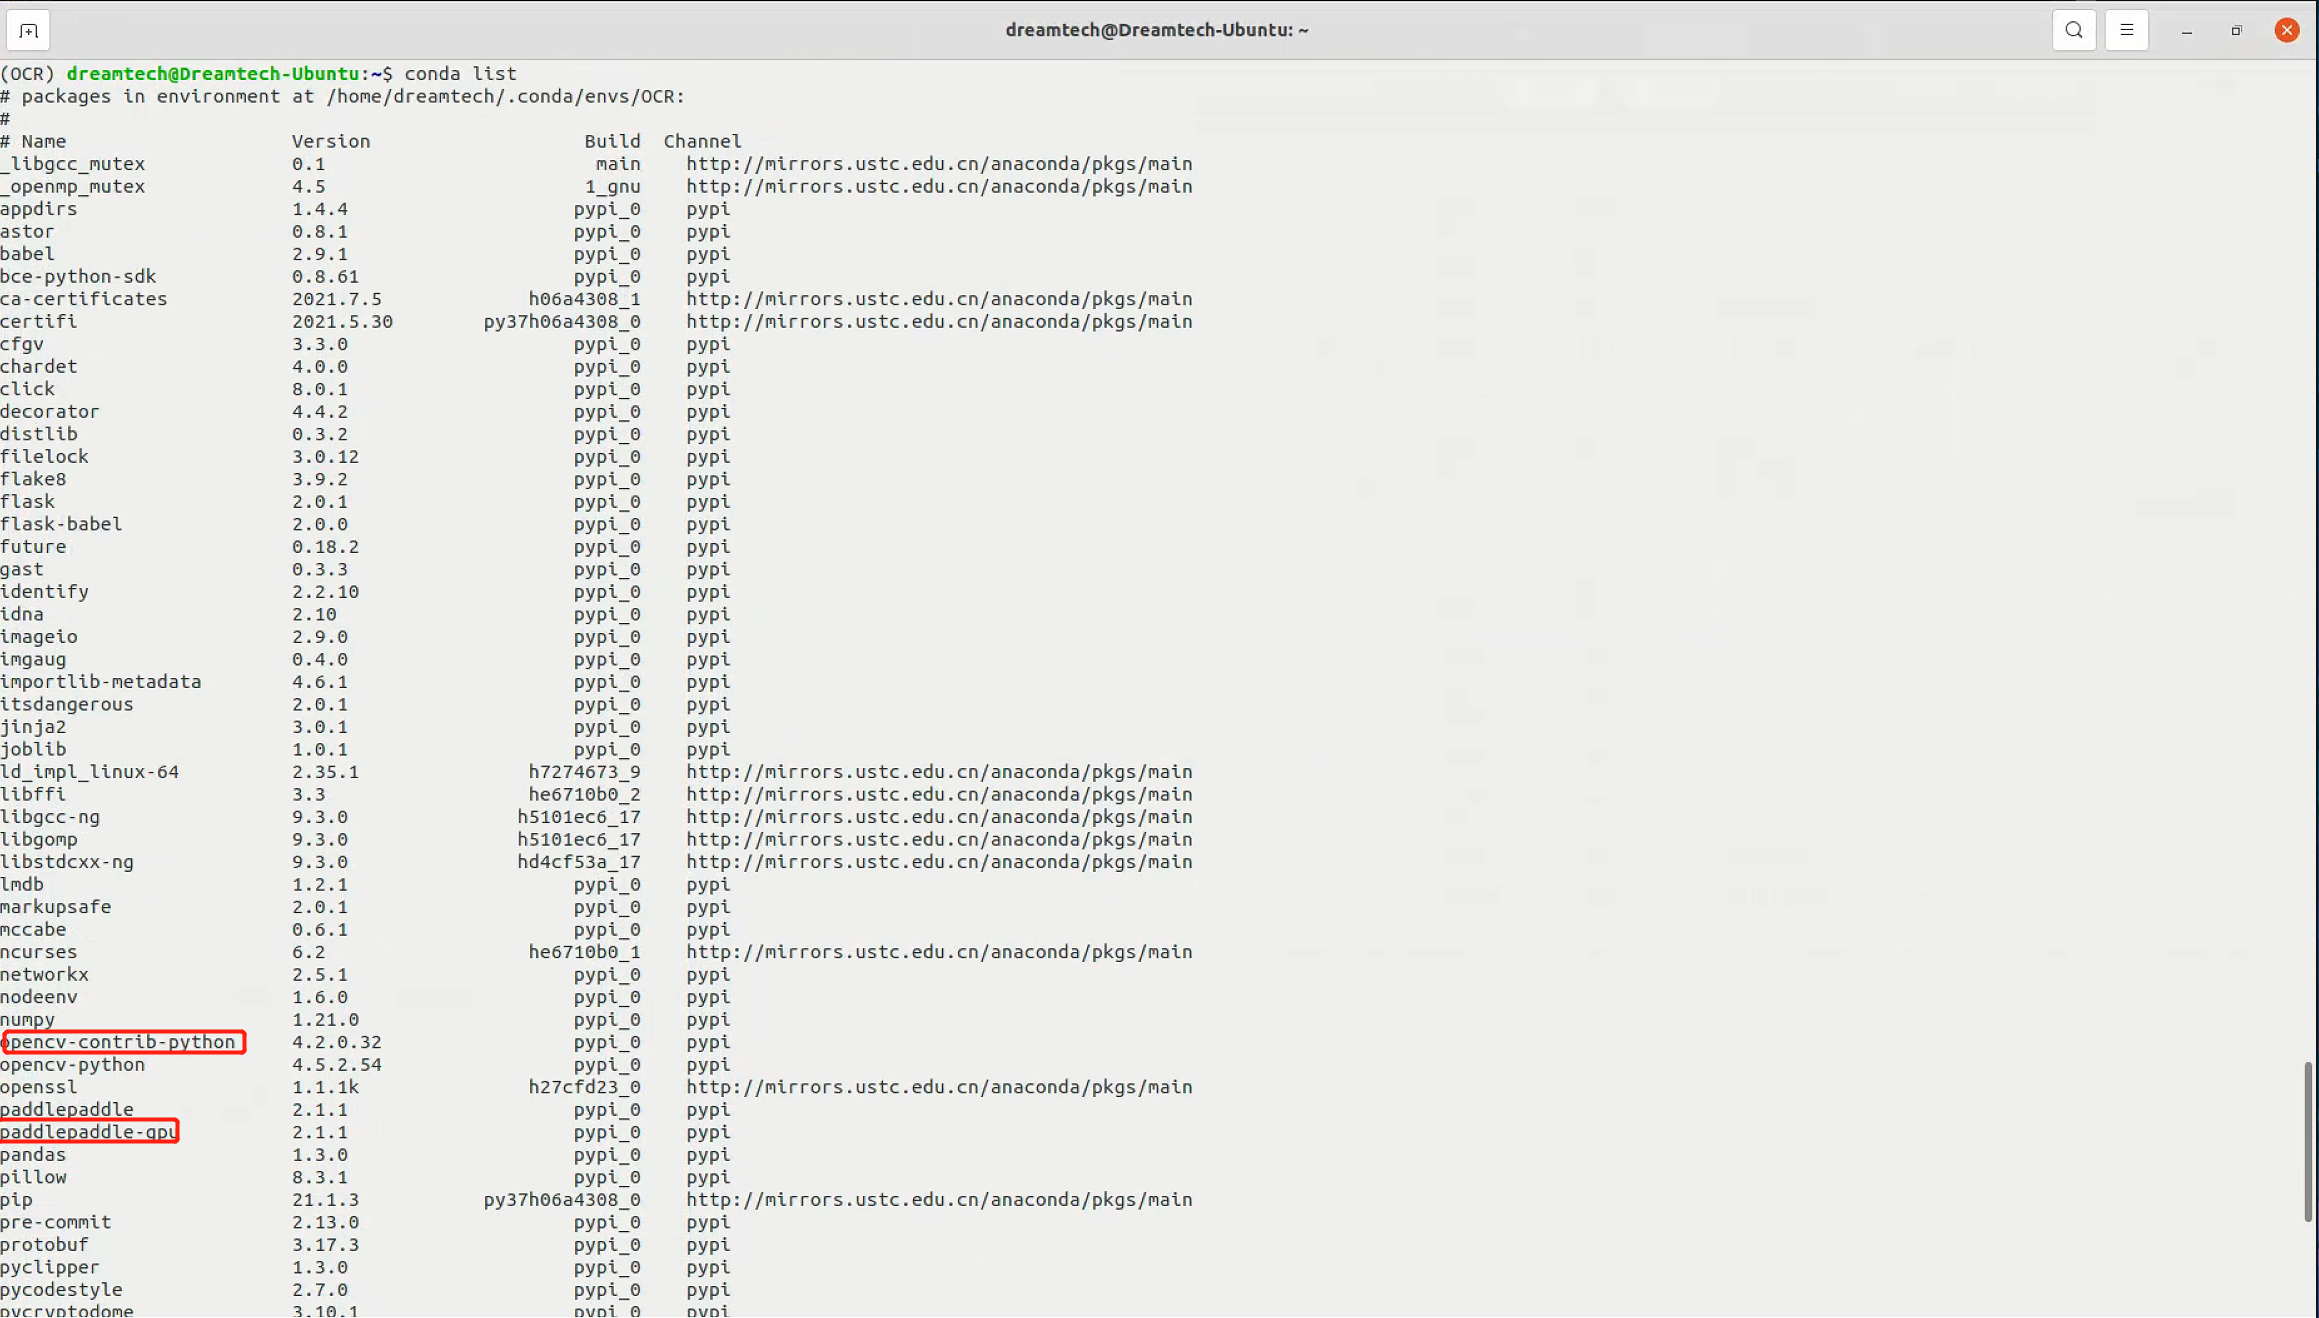
Task: Click the chardet package name
Action: tap(39, 367)
